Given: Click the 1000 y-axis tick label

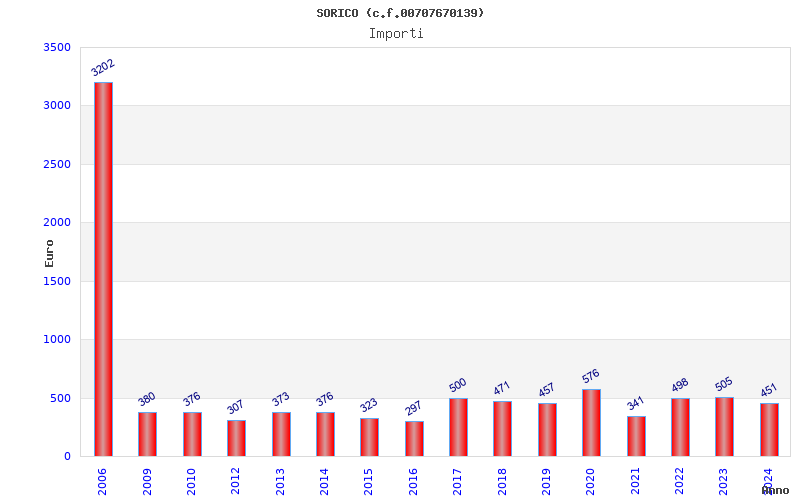Looking at the screenshot, I should 57,339.
